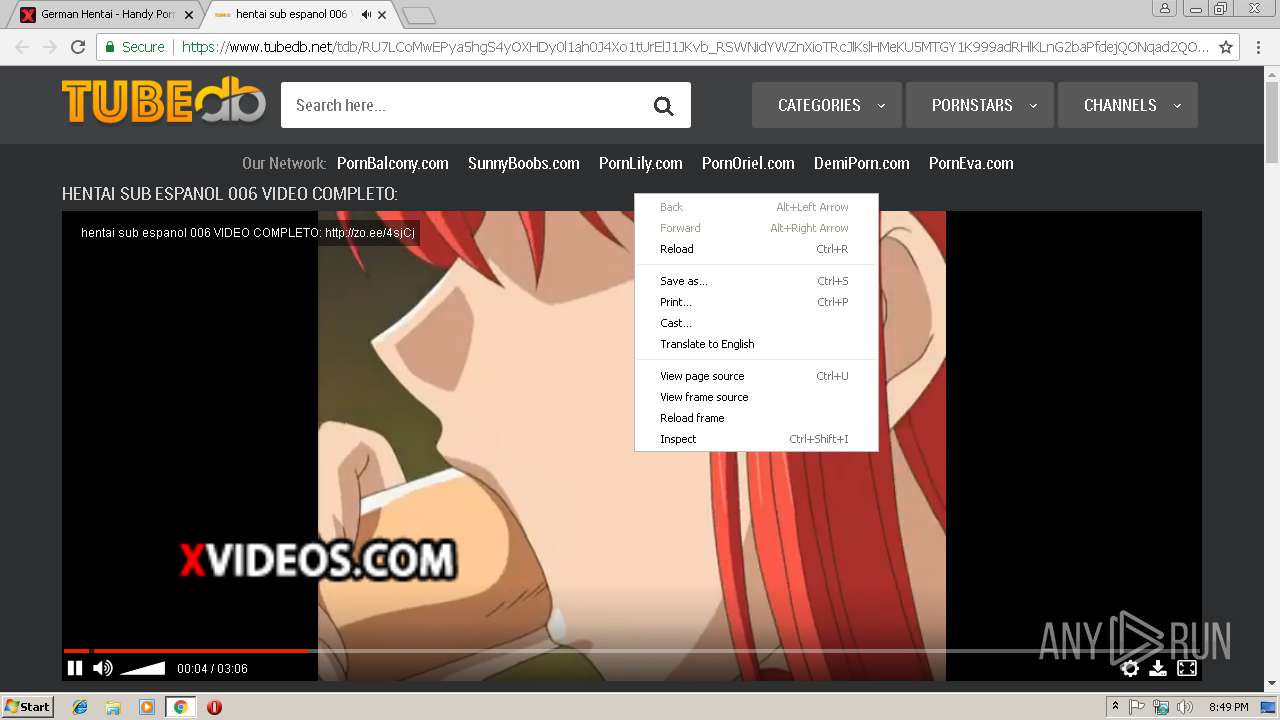The width and height of the screenshot is (1280, 720).
Task: Pause the video playback
Action: (75, 668)
